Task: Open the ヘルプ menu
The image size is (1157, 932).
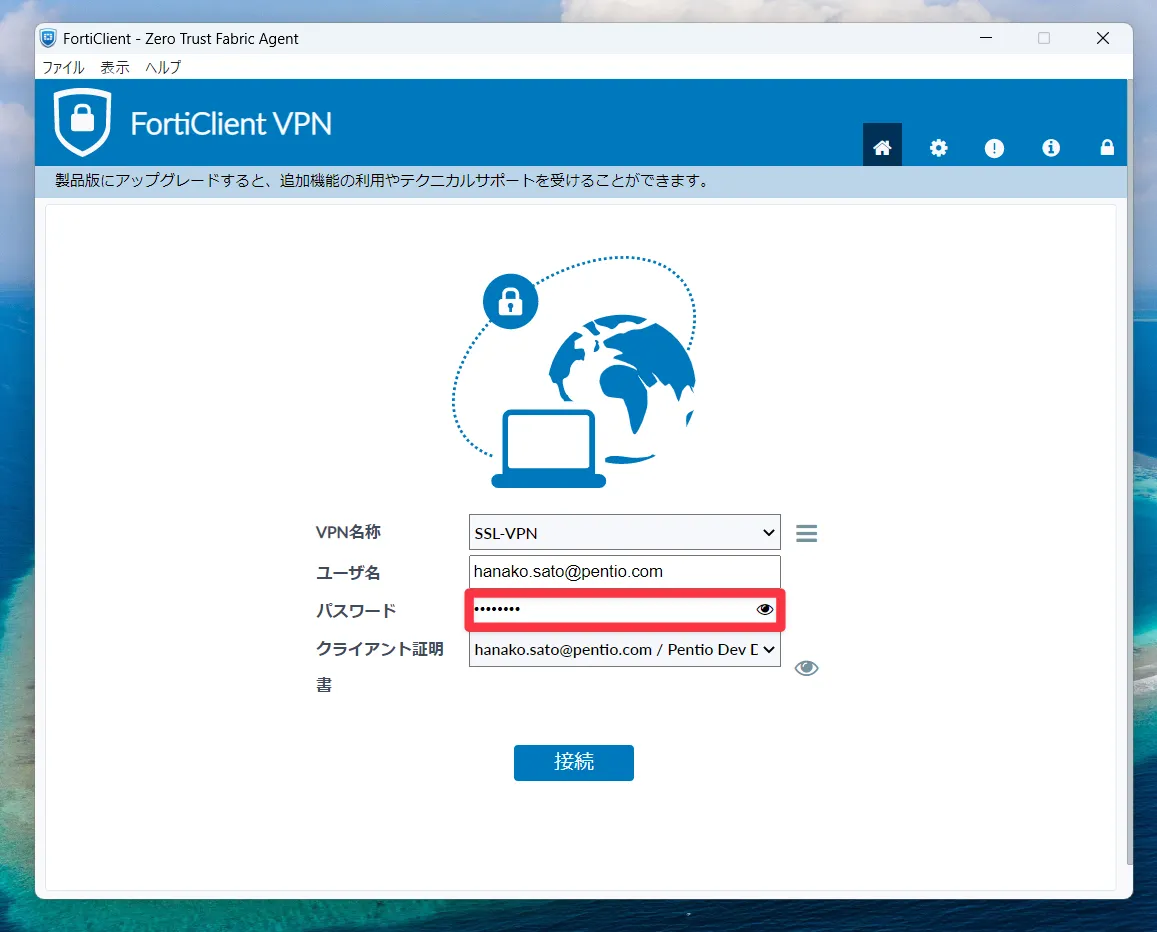Action: tap(161, 67)
